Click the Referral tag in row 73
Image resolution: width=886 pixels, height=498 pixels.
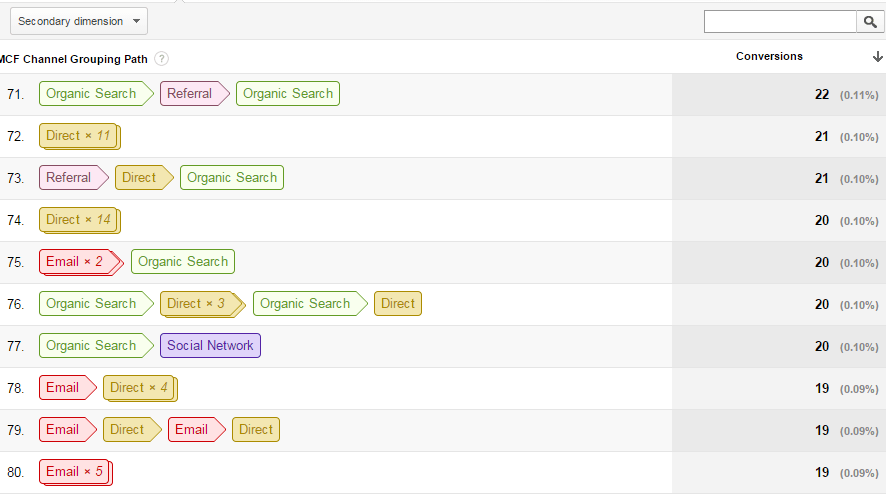(73, 177)
